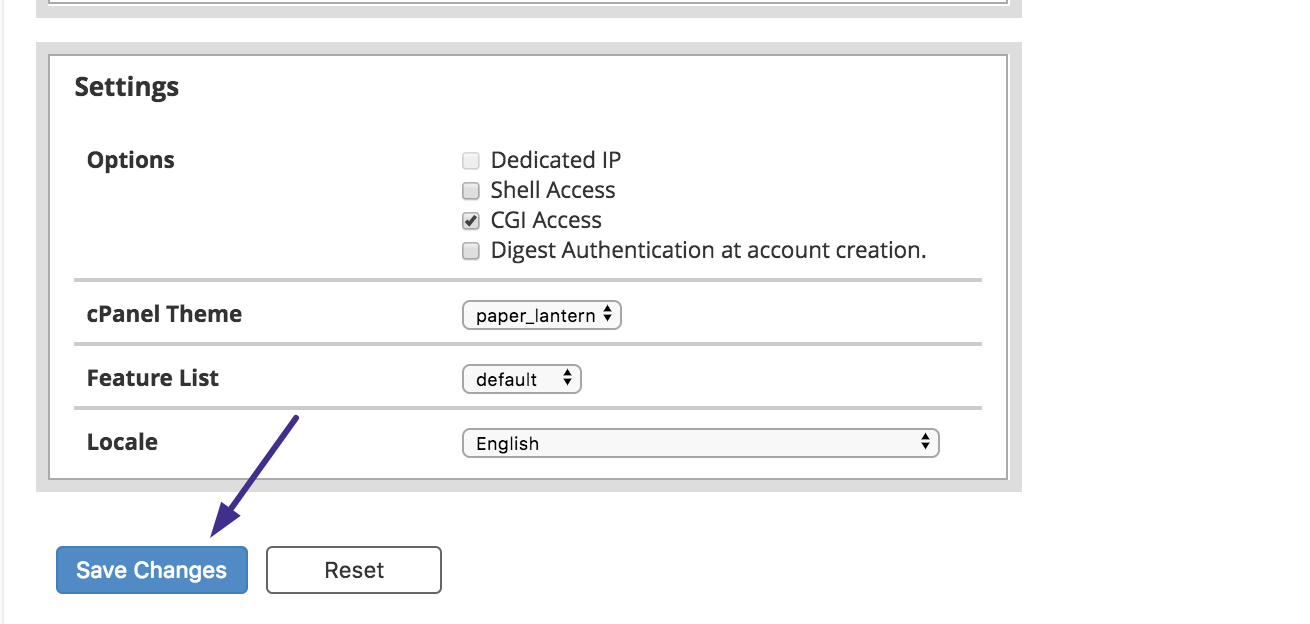This screenshot has height=624, width=1310.
Task: Open the paper_lantern cPanel Theme dropdown
Action: click(x=541, y=316)
